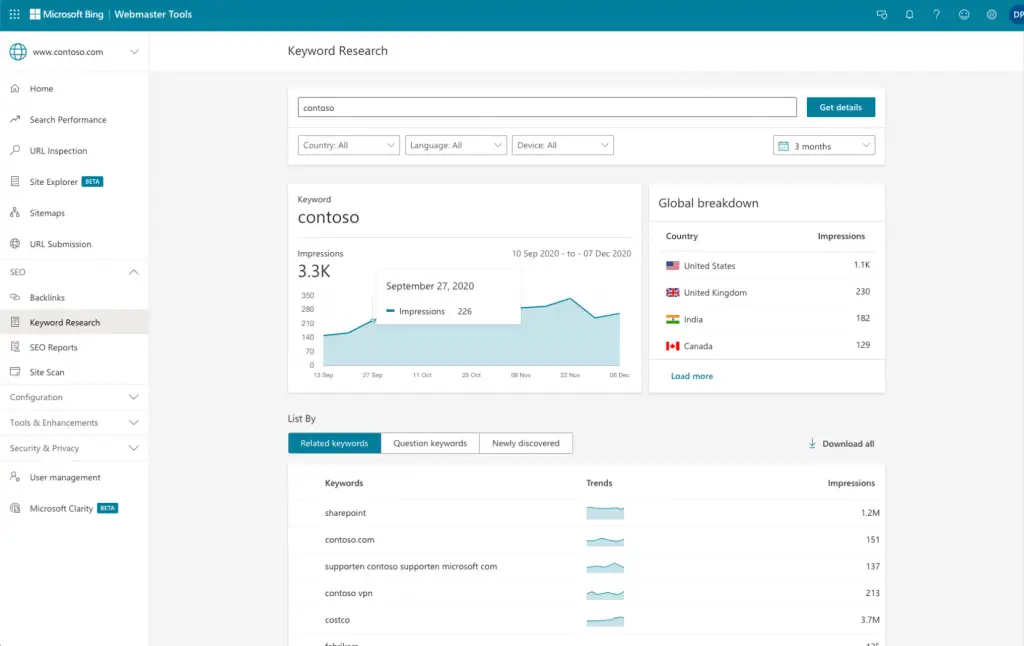
Task: Open the feedback chat icon in header
Action: pos(882,14)
